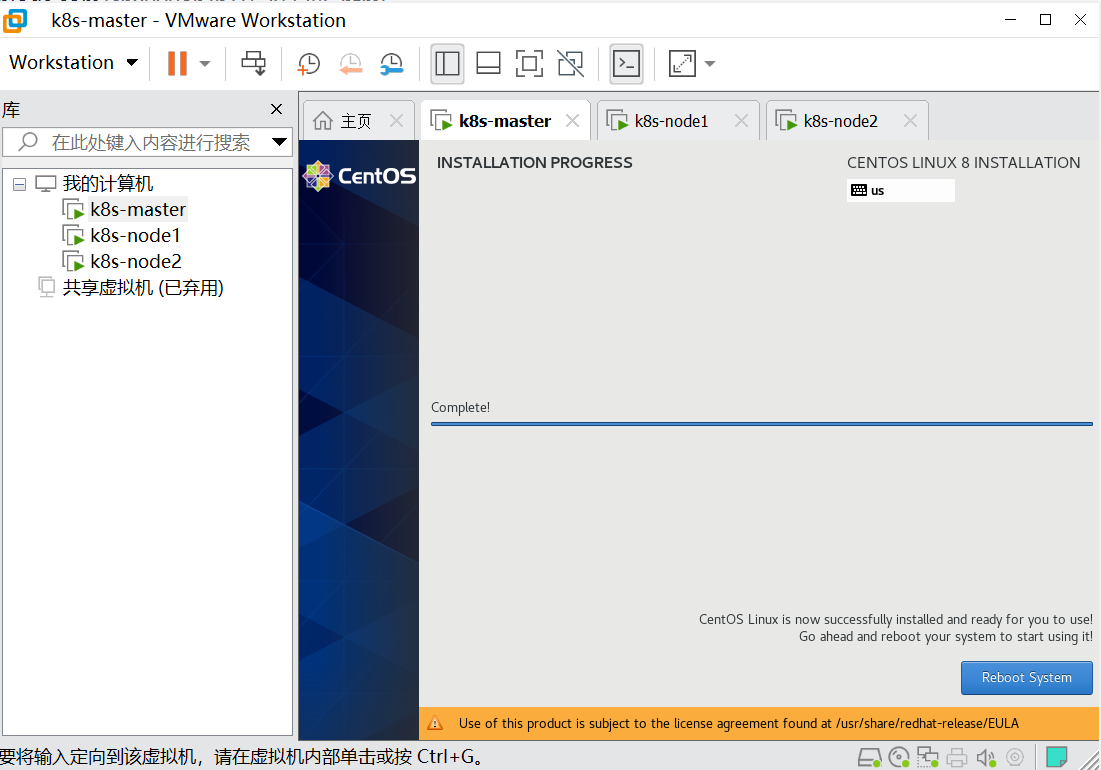
Task: Click the installation progress bar
Action: [x=762, y=424]
